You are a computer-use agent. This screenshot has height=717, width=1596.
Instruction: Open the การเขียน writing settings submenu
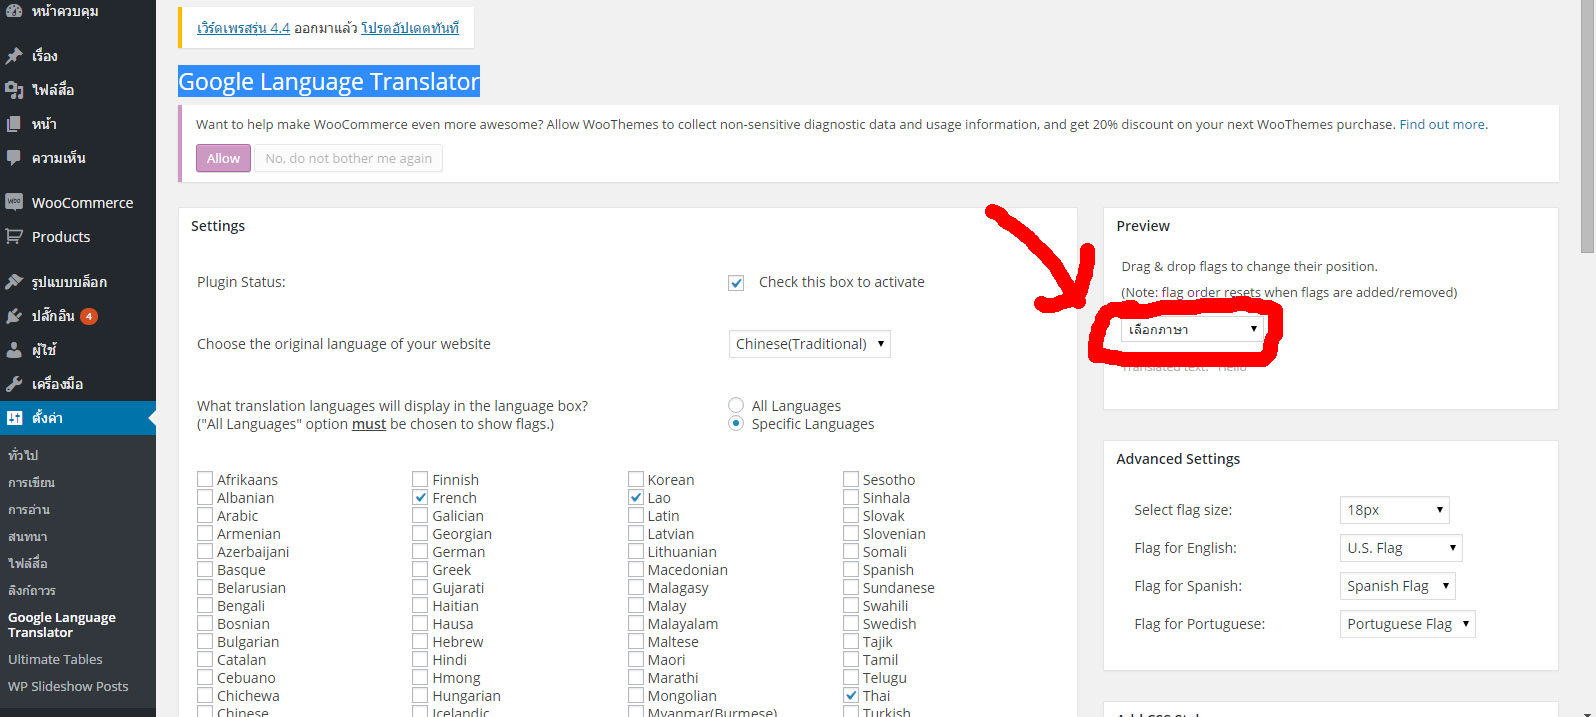coord(31,482)
